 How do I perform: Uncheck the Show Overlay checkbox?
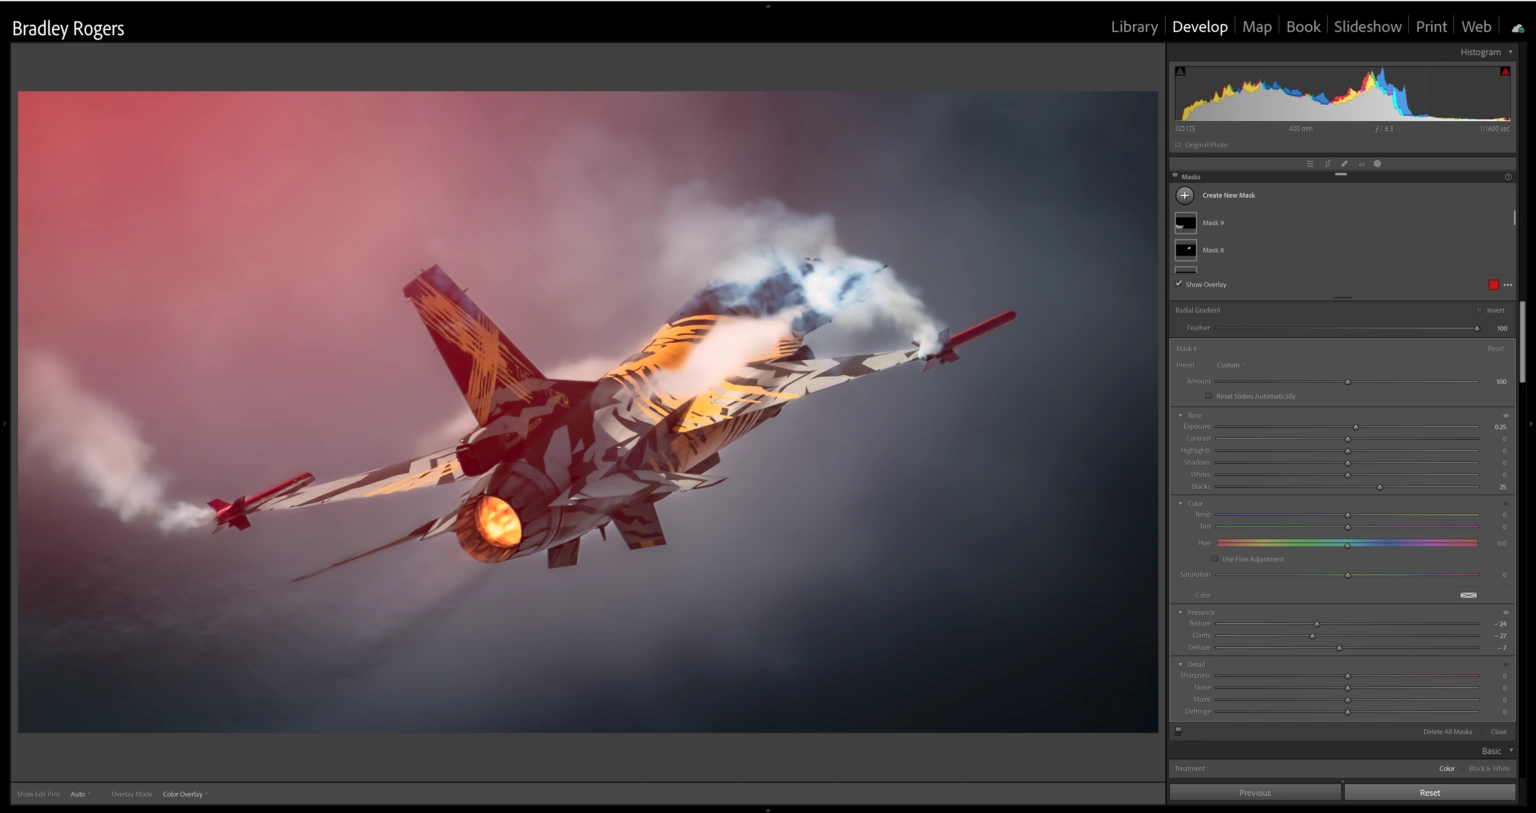pos(1179,284)
